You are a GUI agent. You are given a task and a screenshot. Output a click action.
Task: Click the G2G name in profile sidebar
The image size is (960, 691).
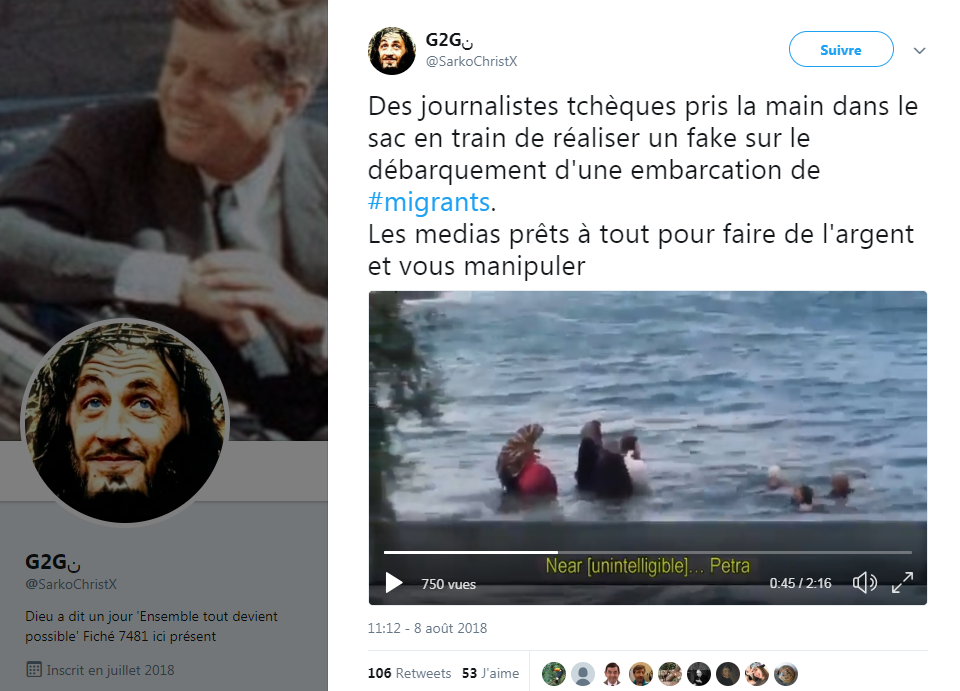pos(53,562)
